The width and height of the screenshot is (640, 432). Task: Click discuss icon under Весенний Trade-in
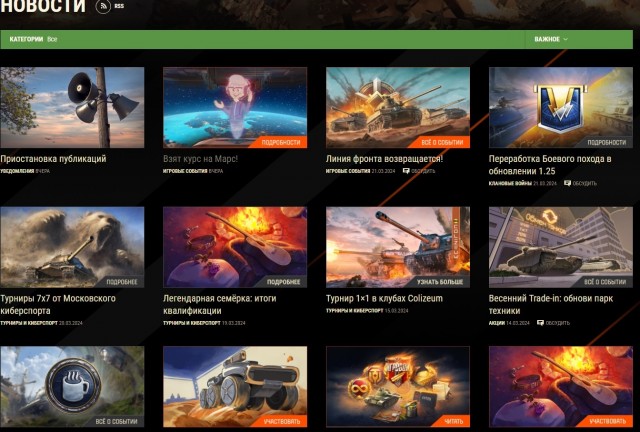click(x=540, y=323)
